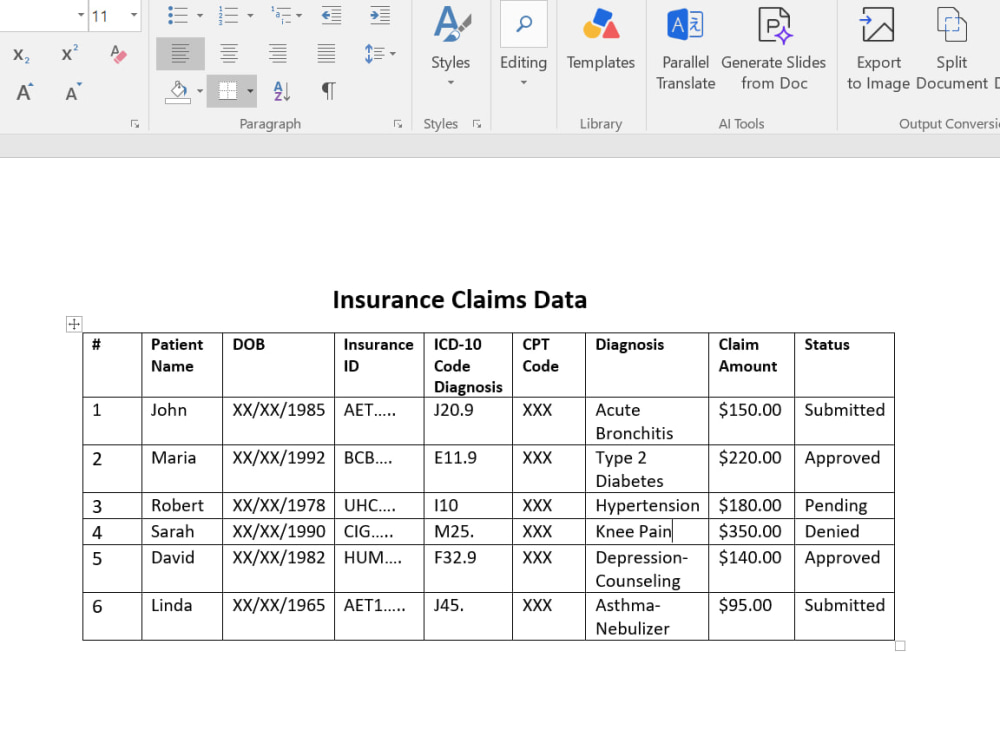Viewport: 1000px width, 750px height.
Task: Open the font size dropdown
Action: click(133, 15)
